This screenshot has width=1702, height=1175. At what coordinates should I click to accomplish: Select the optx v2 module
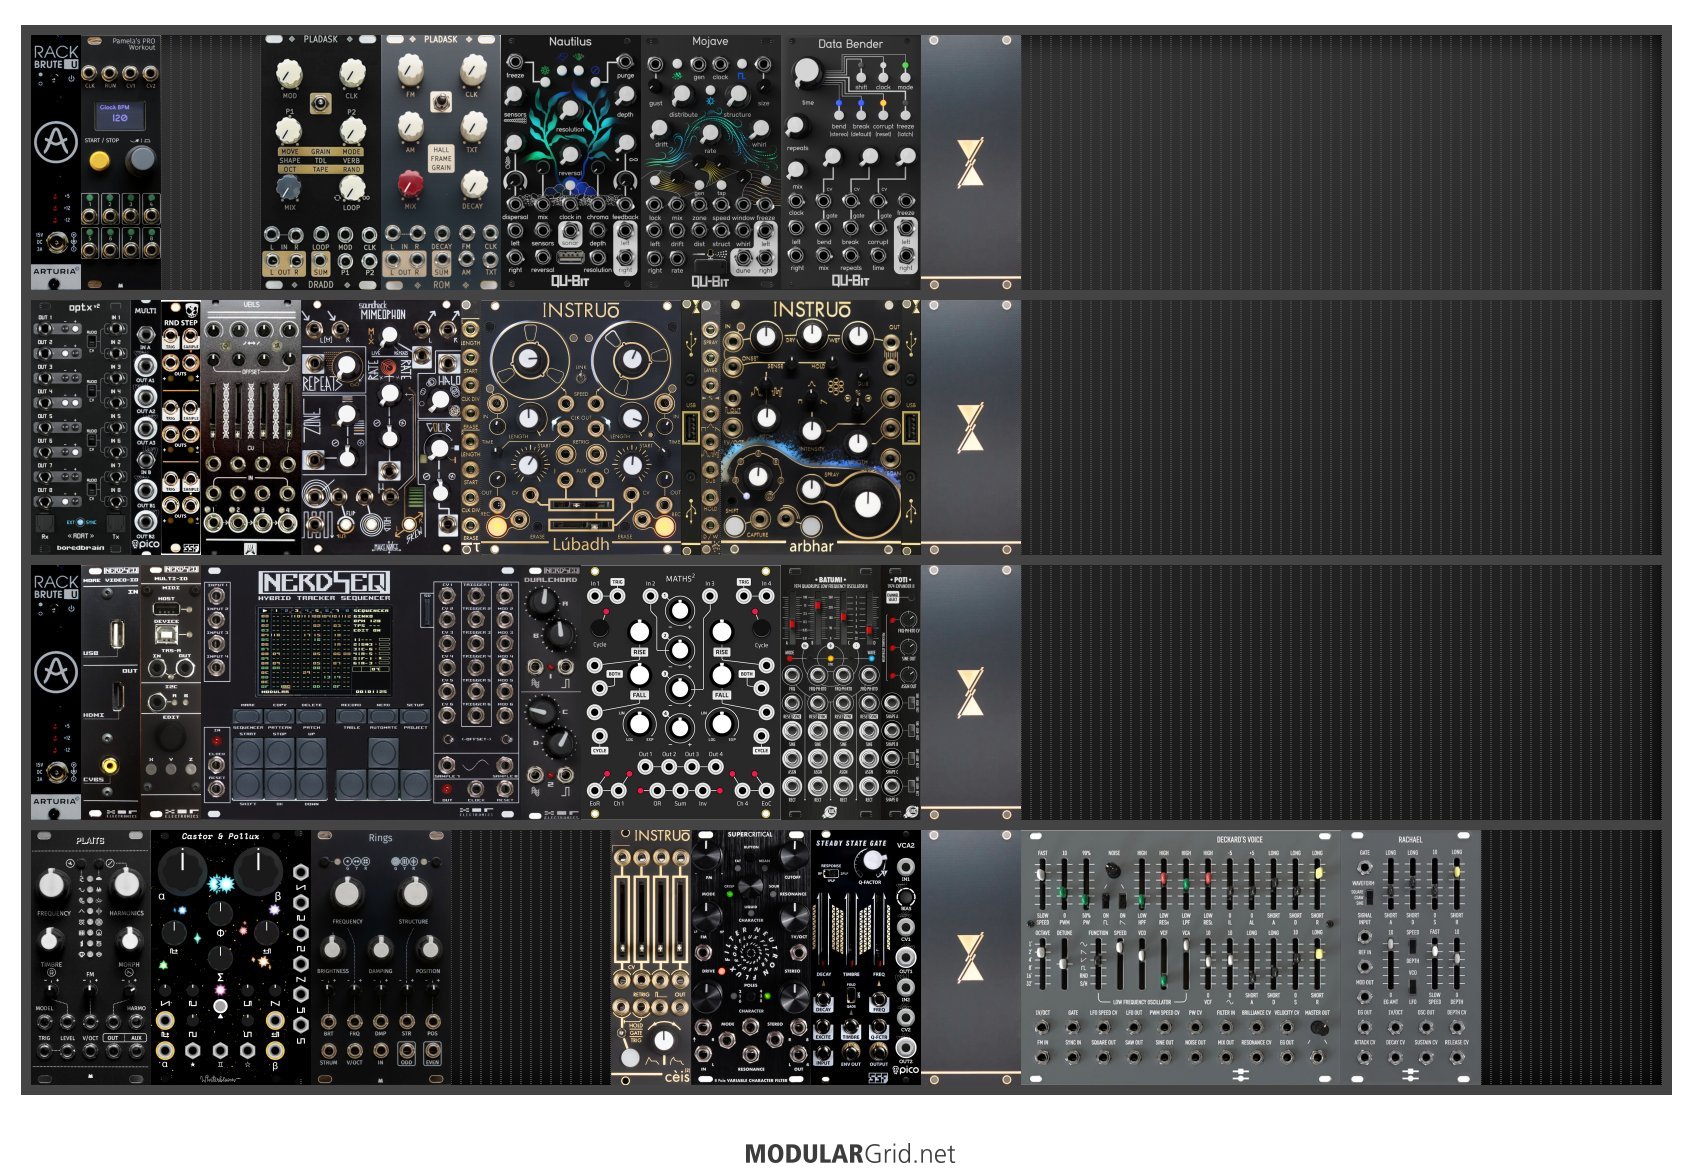(81, 428)
